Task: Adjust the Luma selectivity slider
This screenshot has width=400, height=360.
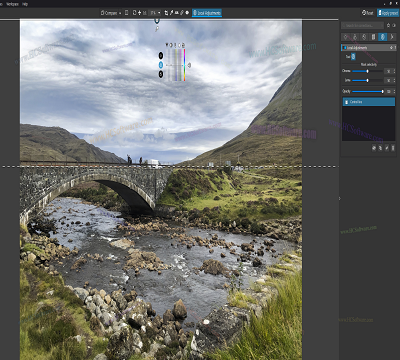Action: pos(367,80)
